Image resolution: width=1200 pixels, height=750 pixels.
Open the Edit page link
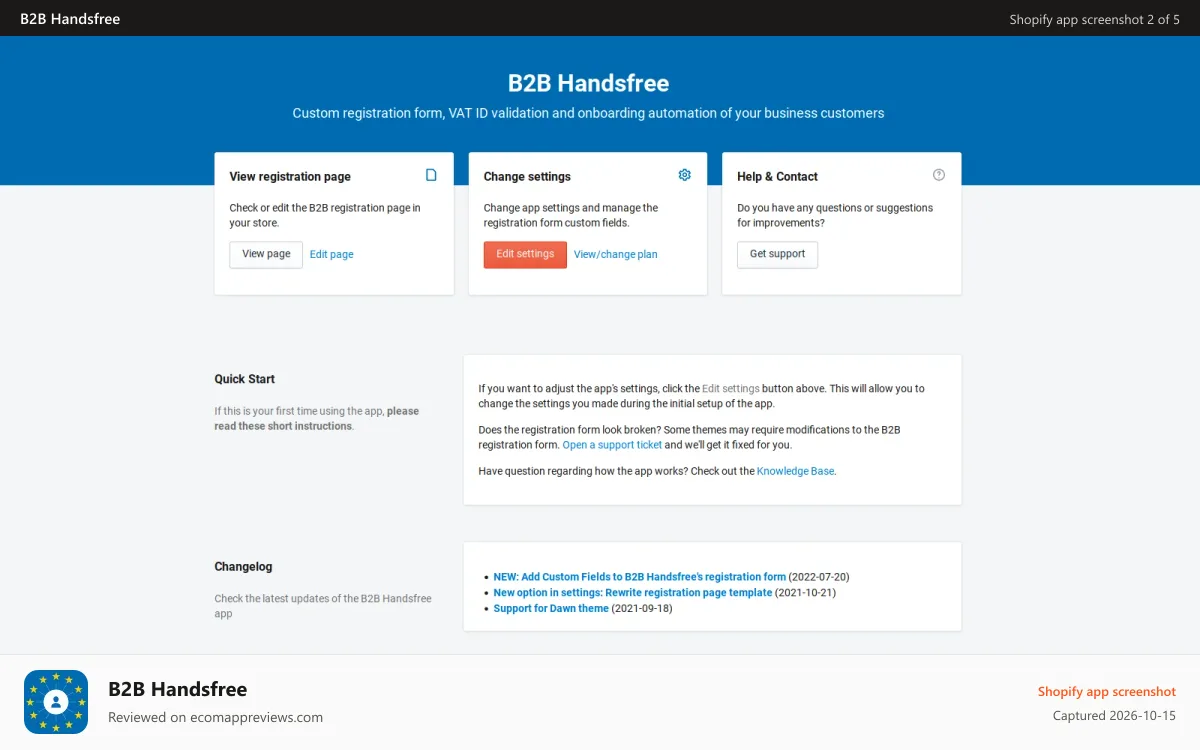[x=331, y=255]
